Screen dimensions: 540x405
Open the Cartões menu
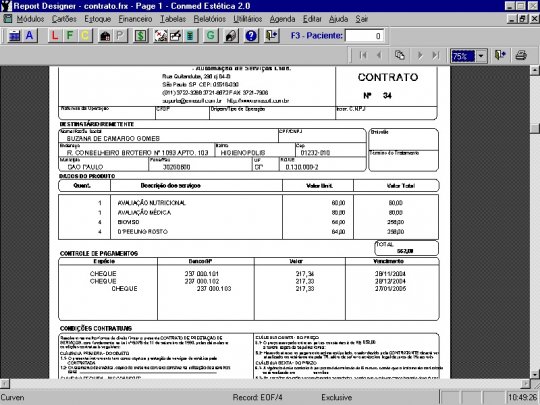pos(64,19)
